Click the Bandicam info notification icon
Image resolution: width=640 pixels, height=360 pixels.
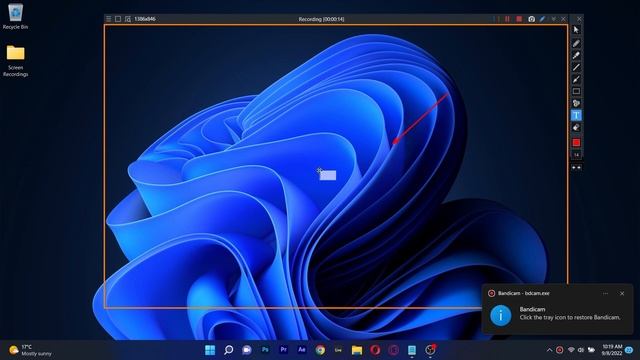click(x=500, y=315)
